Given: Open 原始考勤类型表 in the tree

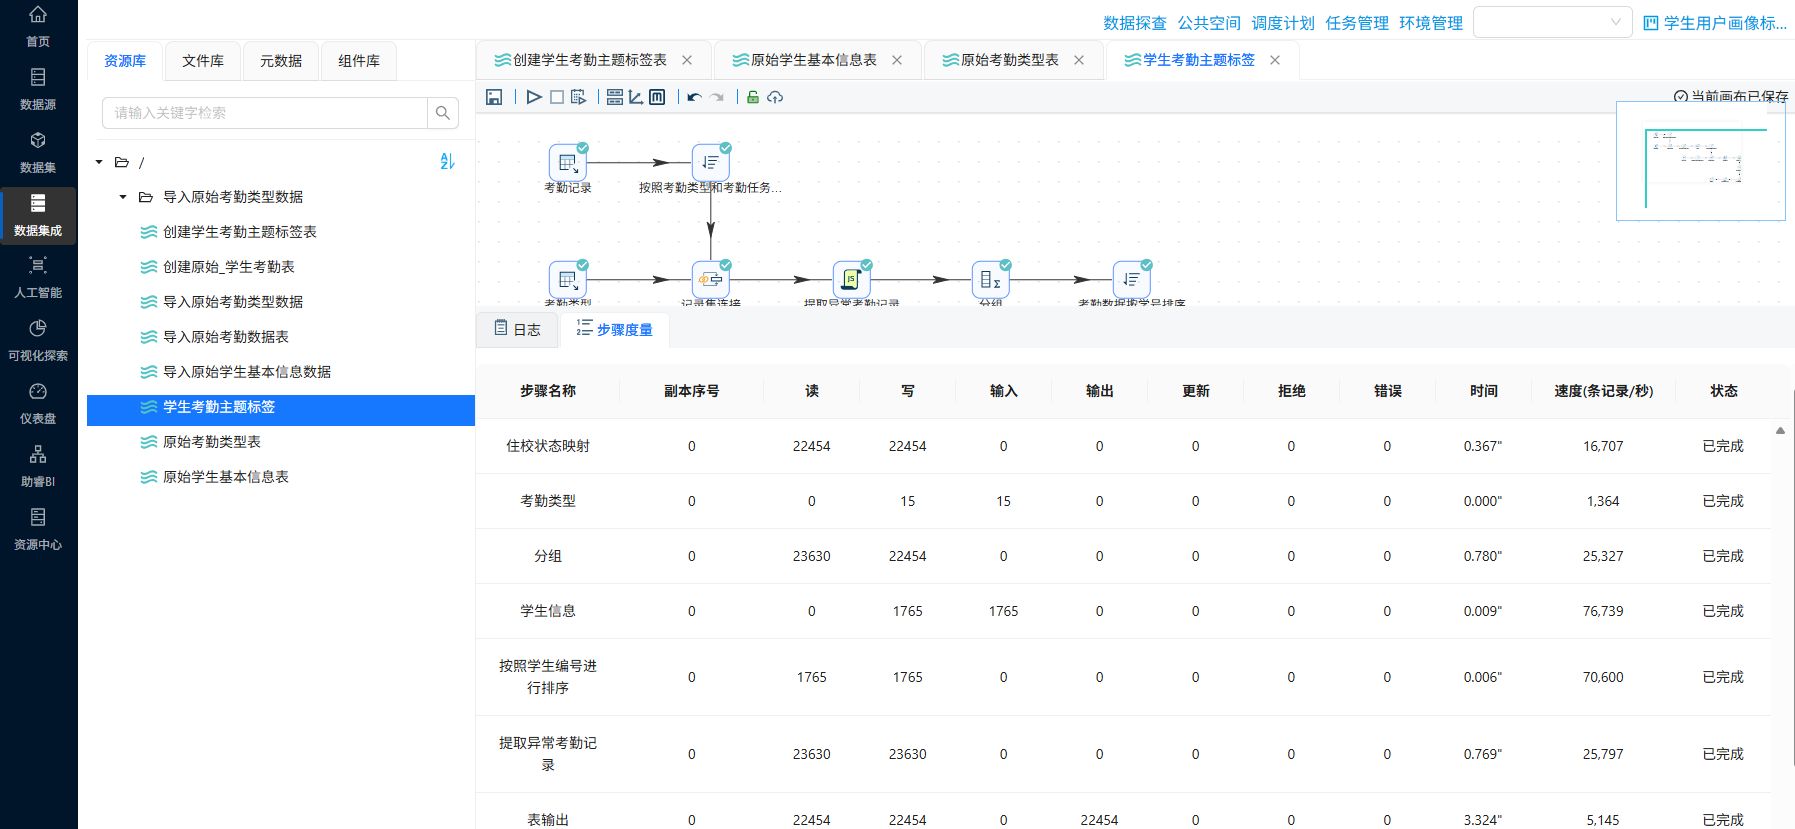Looking at the screenshot, I should click(x=212, y=442).
